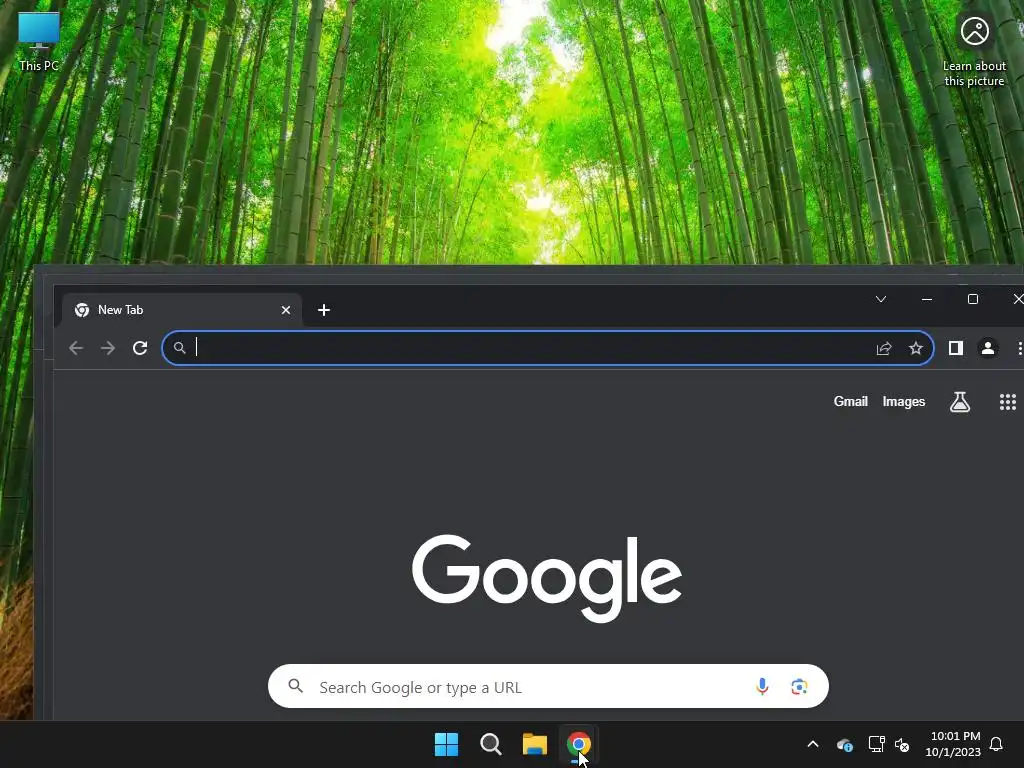This screenshot has height=768, width=1024.
Task: Maximize the Chrome window
Action: coord(972,299)
